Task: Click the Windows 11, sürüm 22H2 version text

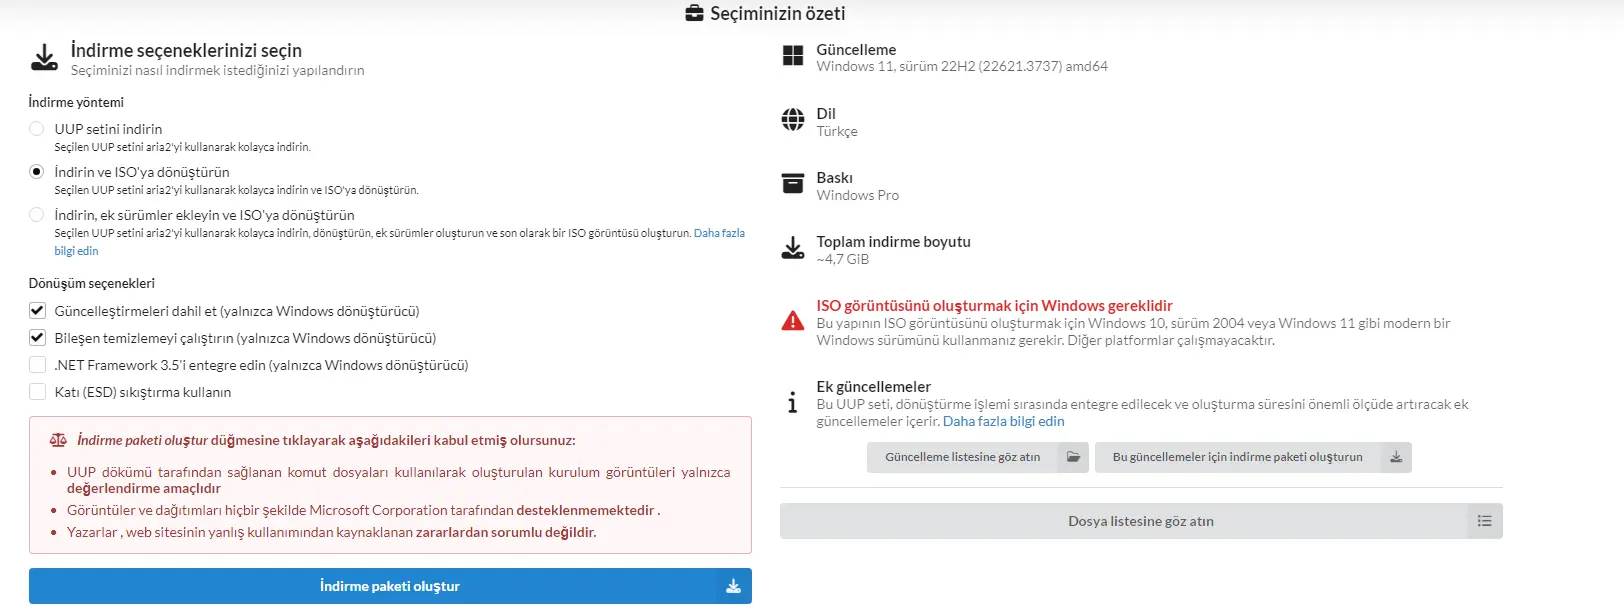Action: coord(962,66)
